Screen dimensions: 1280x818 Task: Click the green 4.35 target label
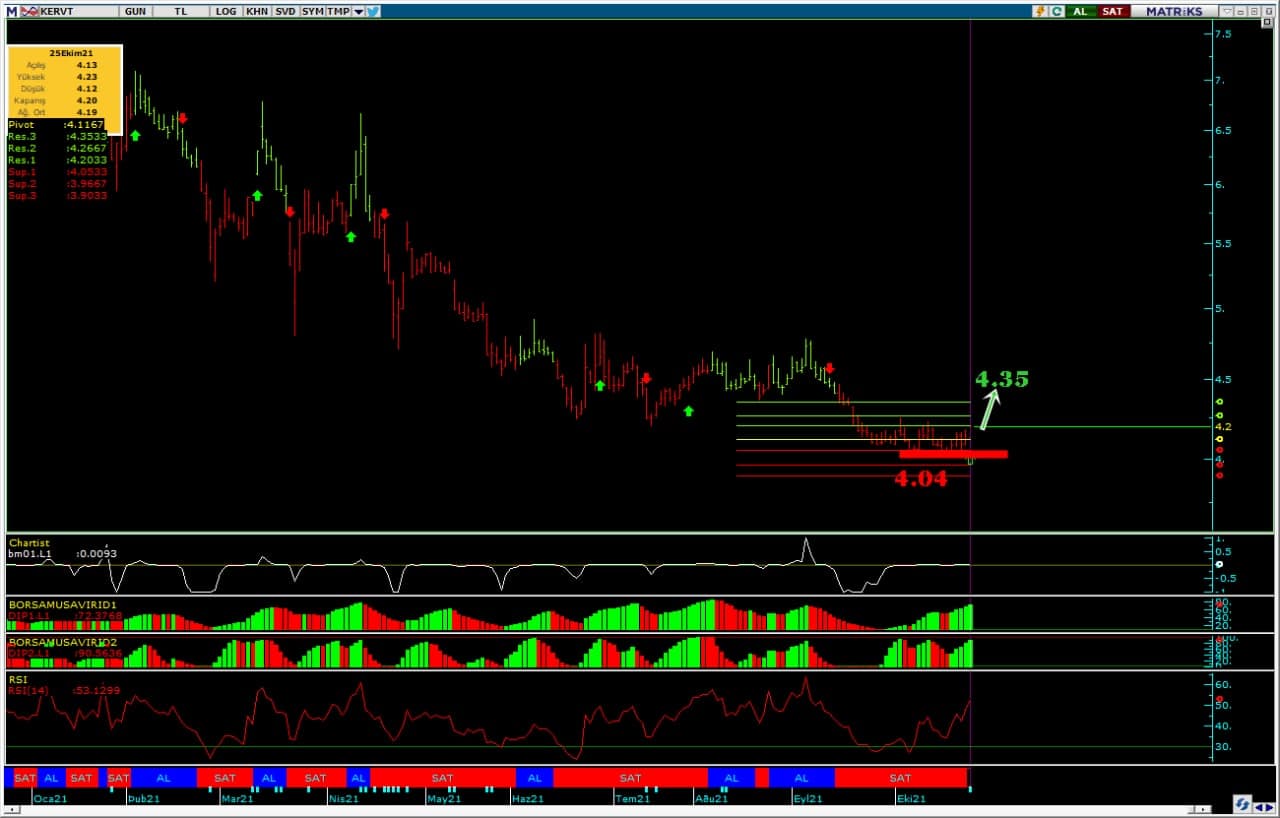tap(1001, 379)
